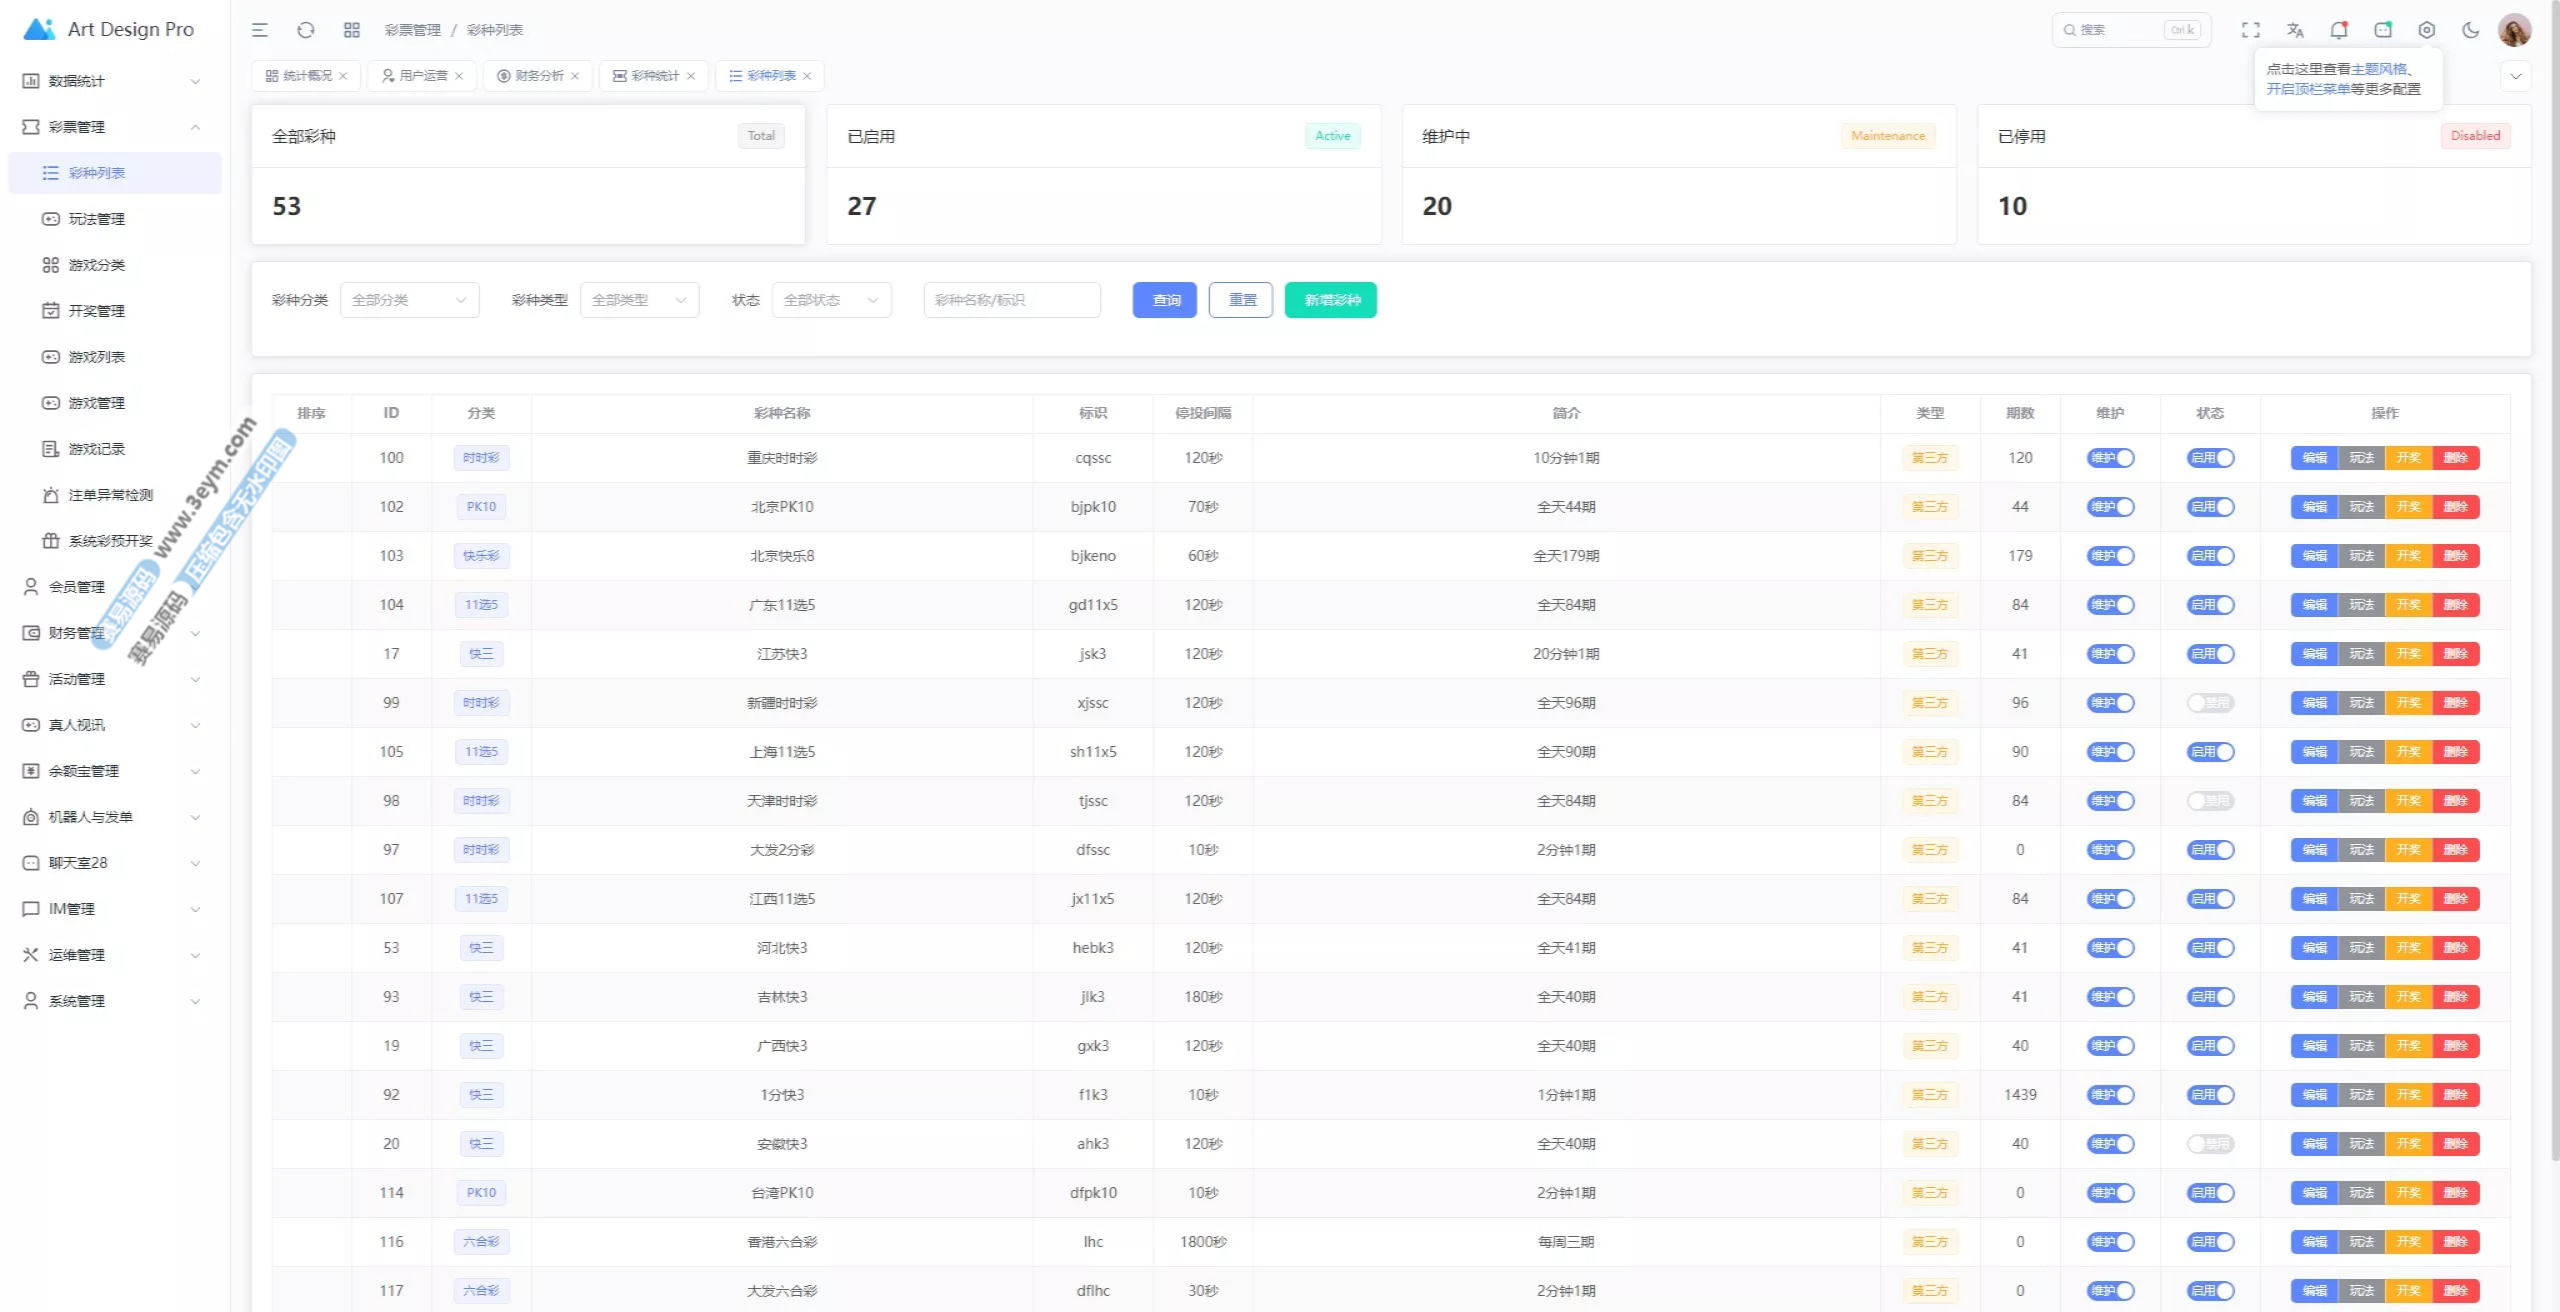
Task: Open the 彩种分类 dropdown
Action: [409, 300]
